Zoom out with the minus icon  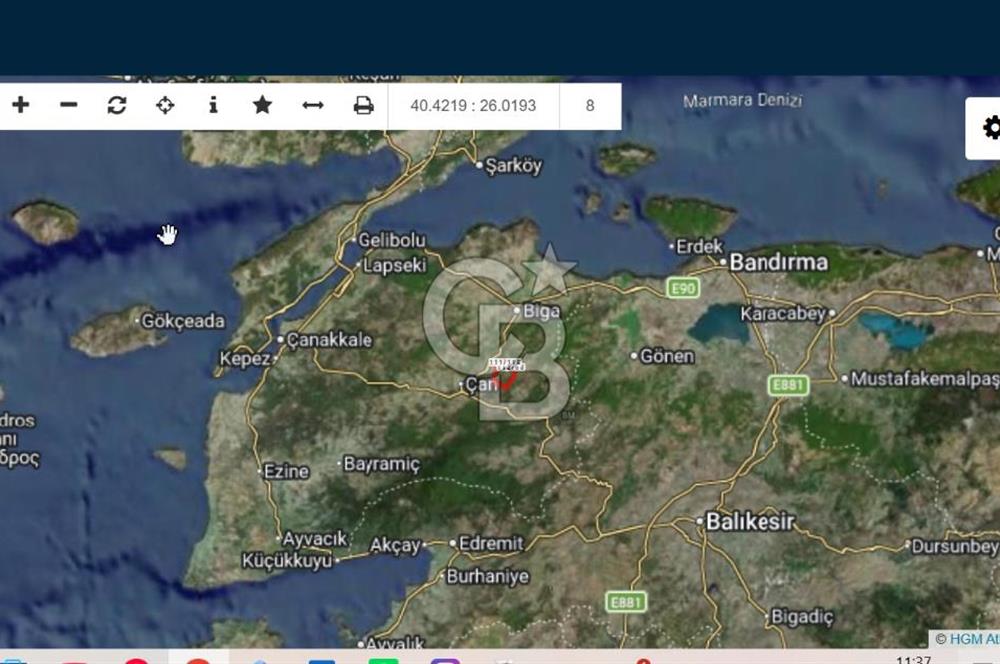[68, 105]
